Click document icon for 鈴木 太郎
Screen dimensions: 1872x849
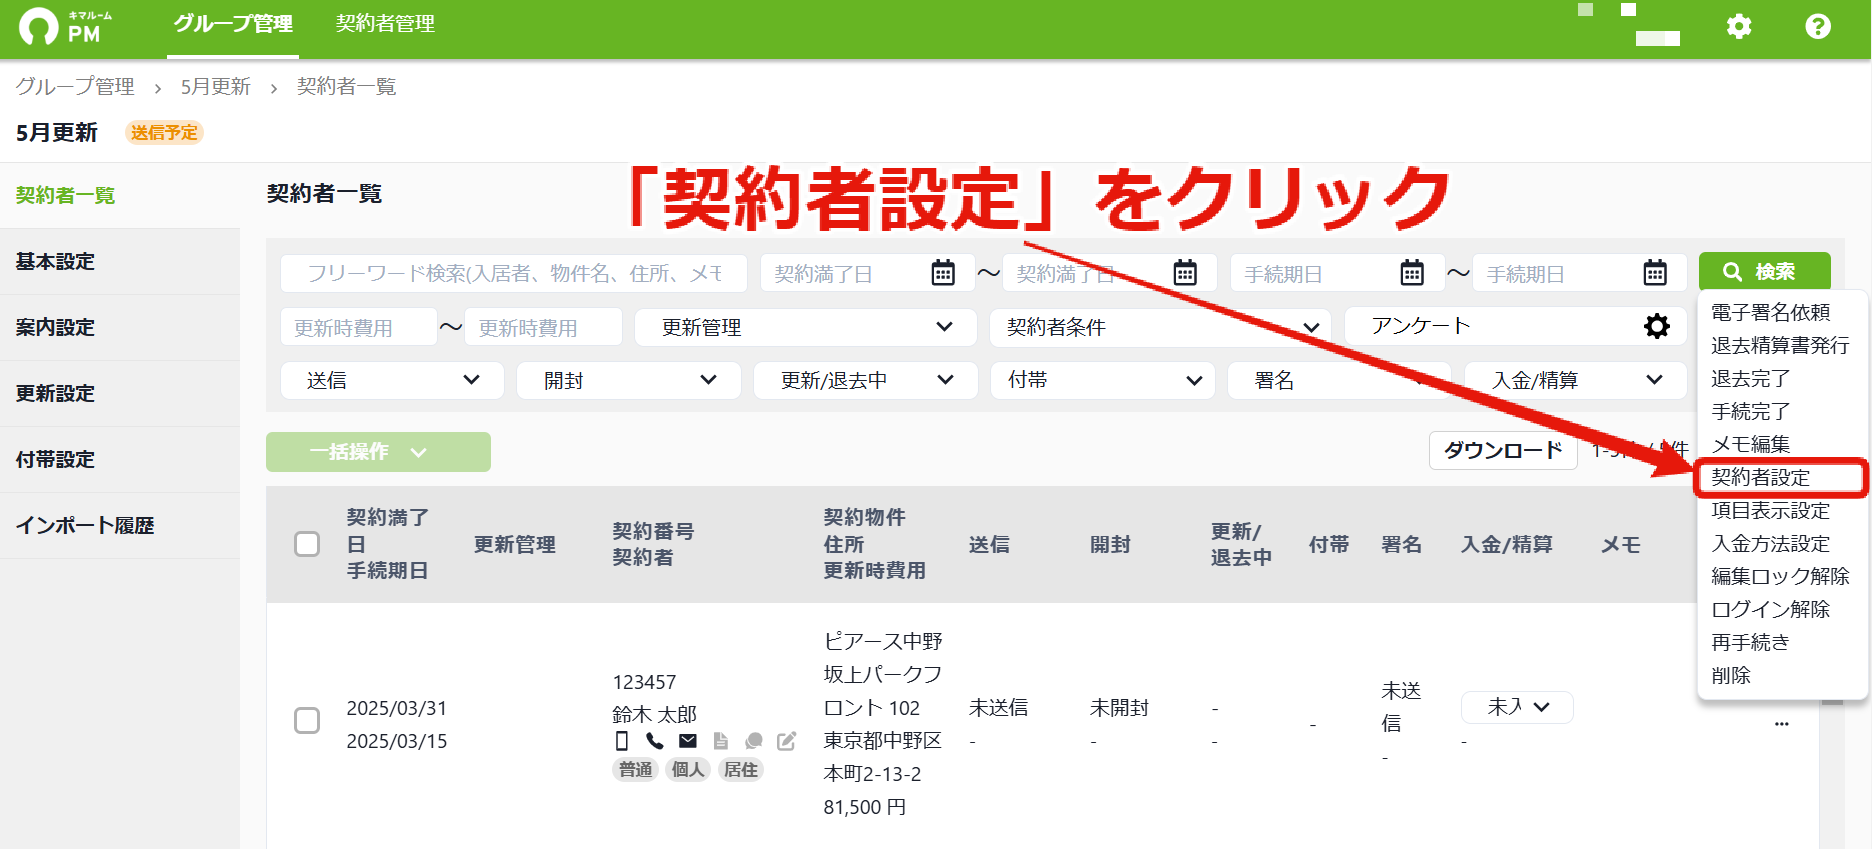[721, 741]
